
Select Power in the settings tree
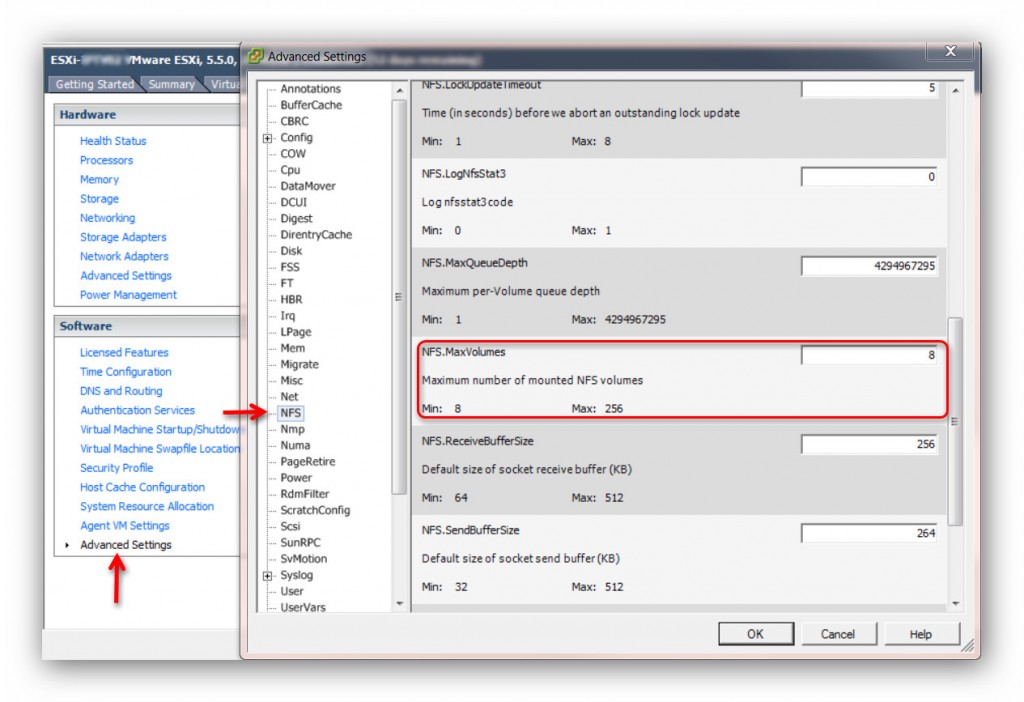296,478
